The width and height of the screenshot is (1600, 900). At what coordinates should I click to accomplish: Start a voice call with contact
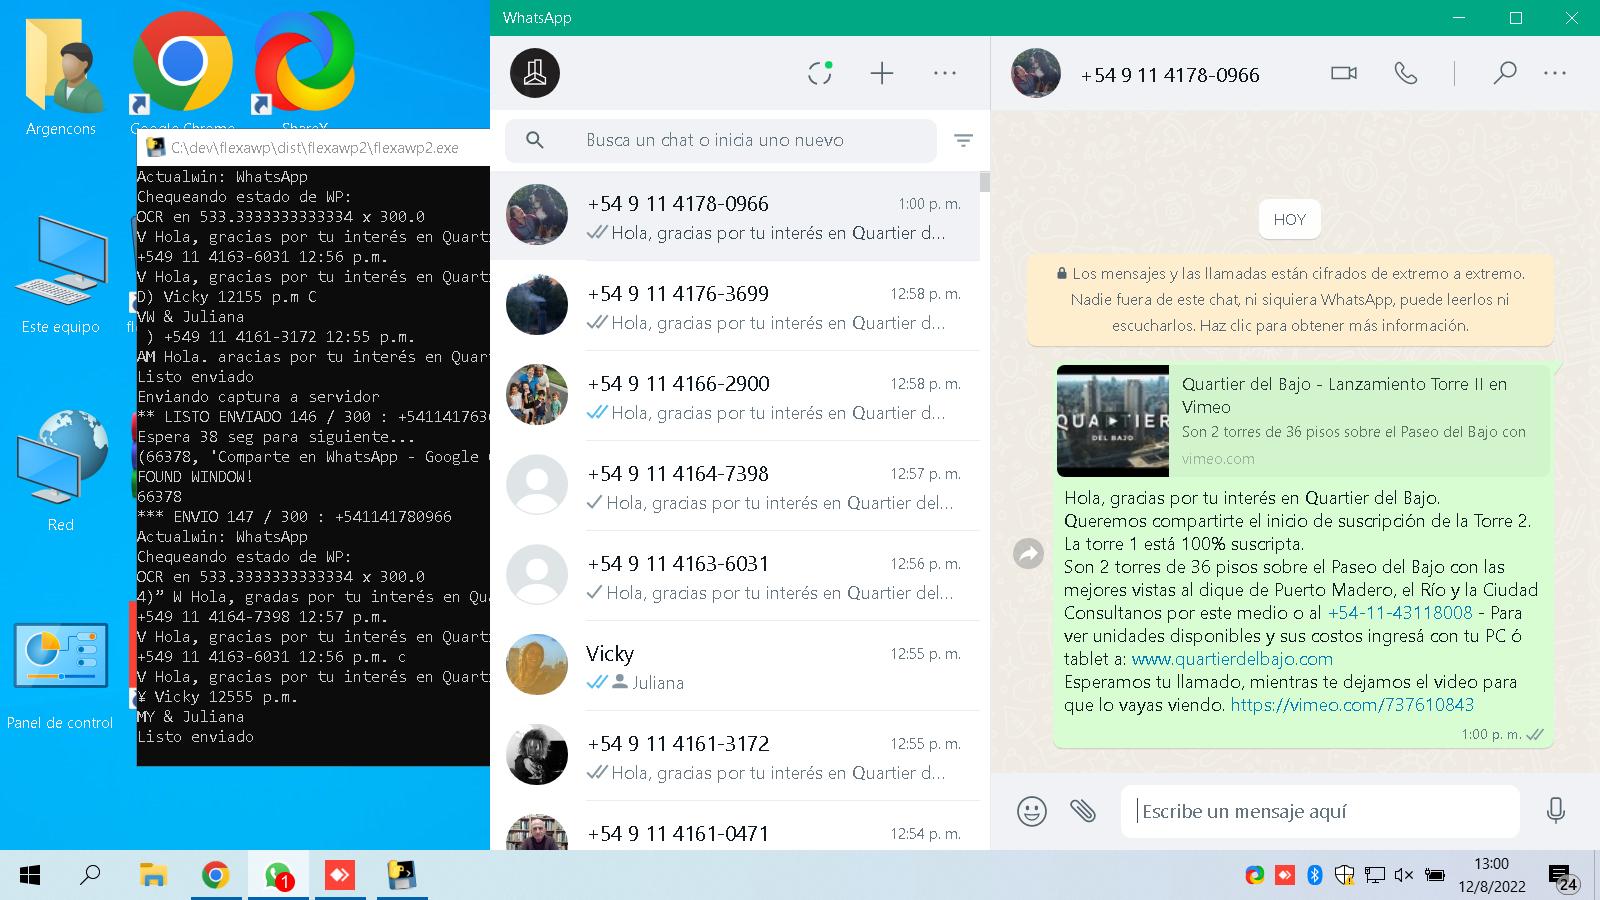(1406, 73)
